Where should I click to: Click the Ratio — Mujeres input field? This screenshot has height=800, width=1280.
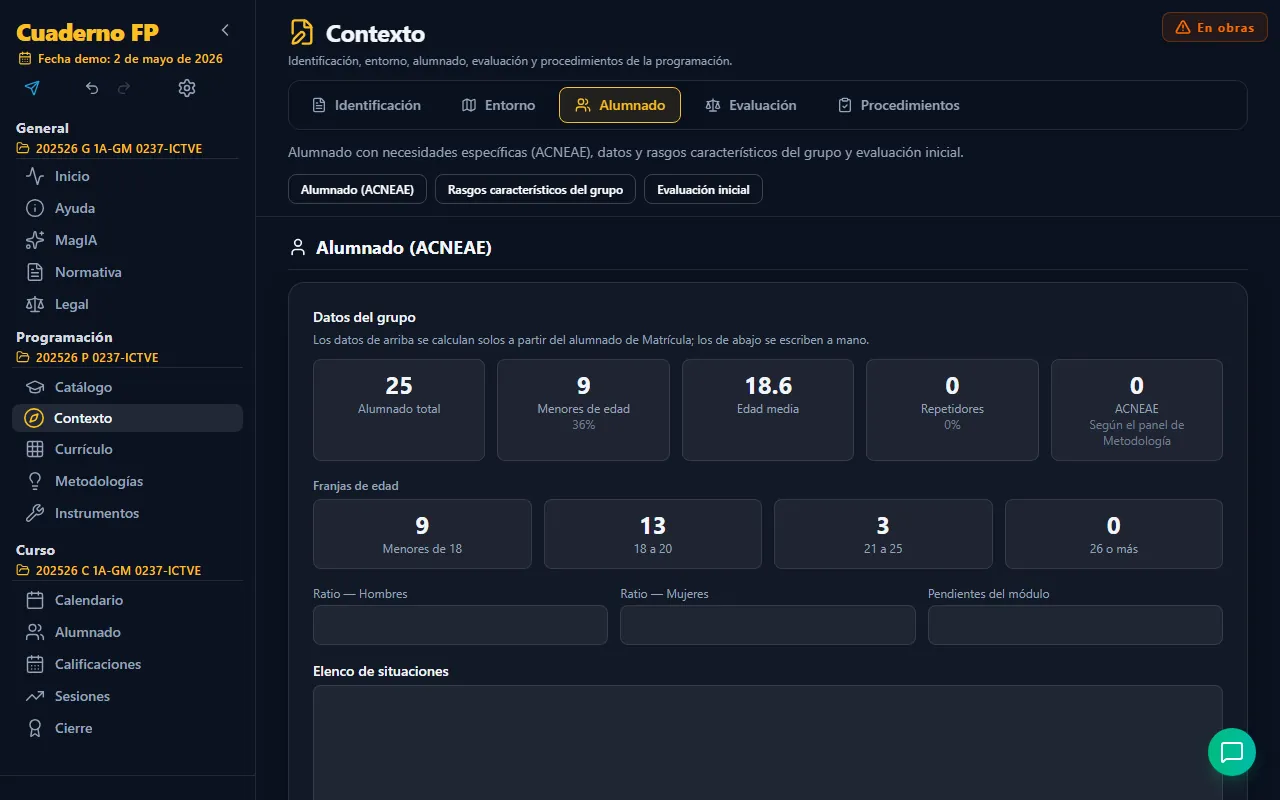click(x=768, y=625)
